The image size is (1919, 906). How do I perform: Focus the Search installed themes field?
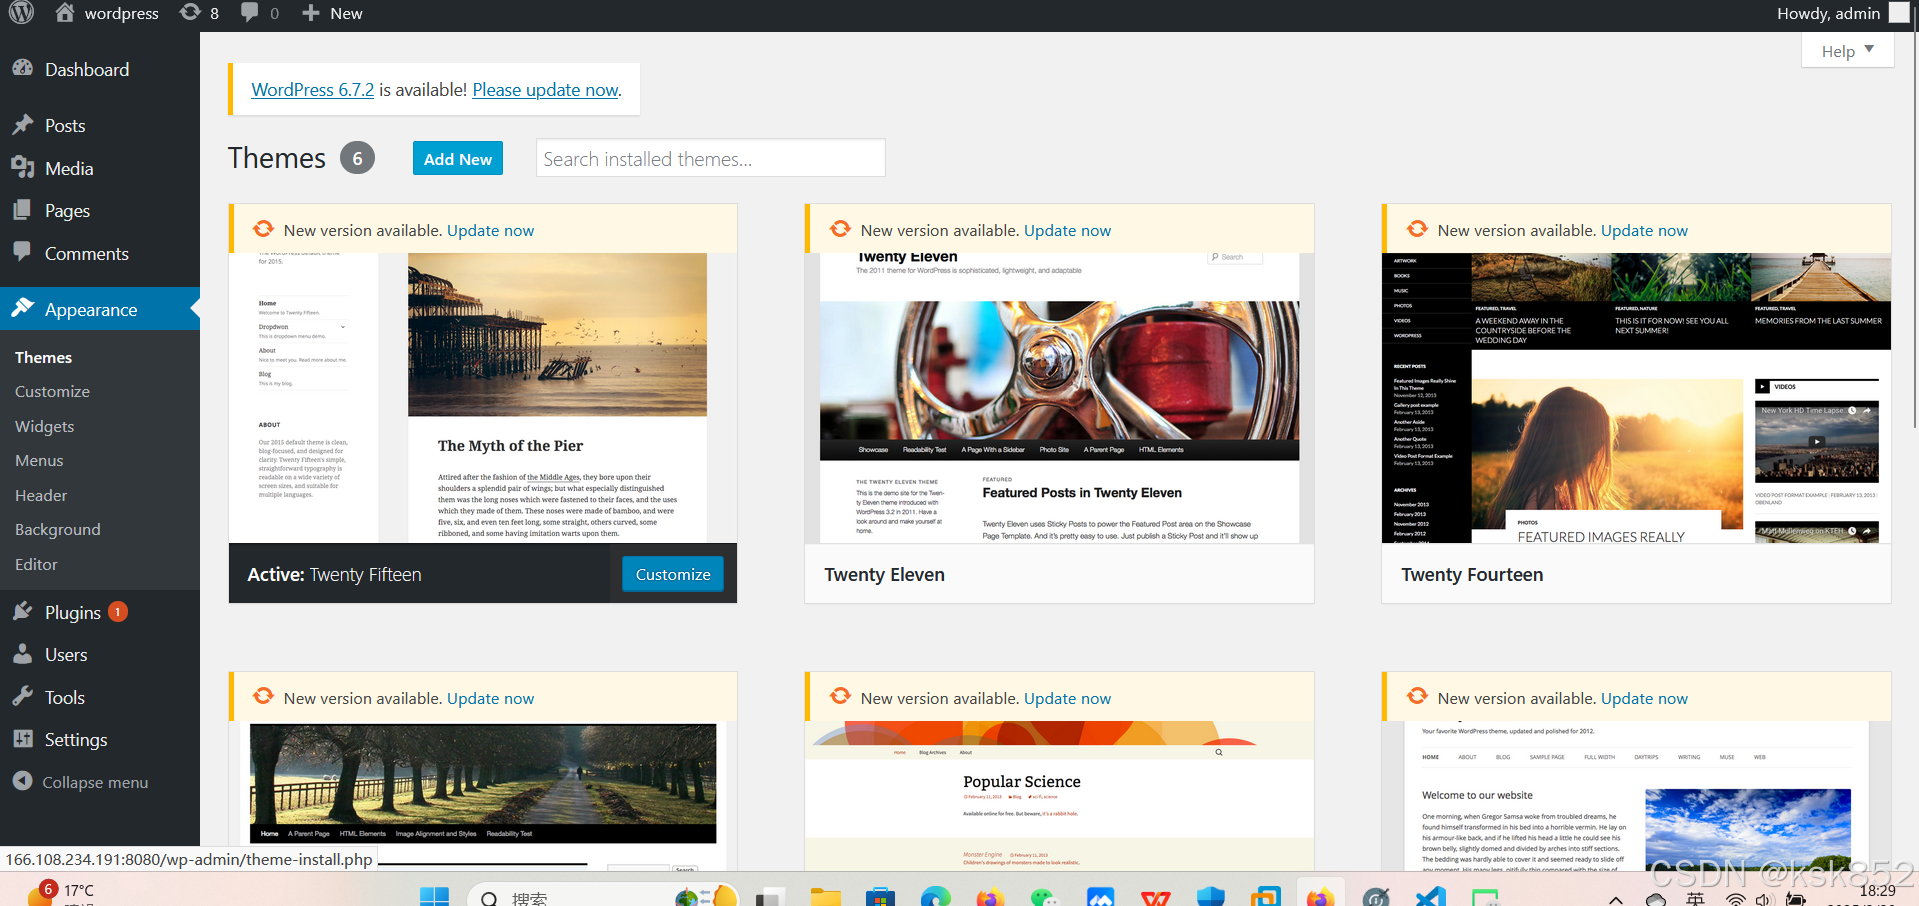click(x=711, y=159)
